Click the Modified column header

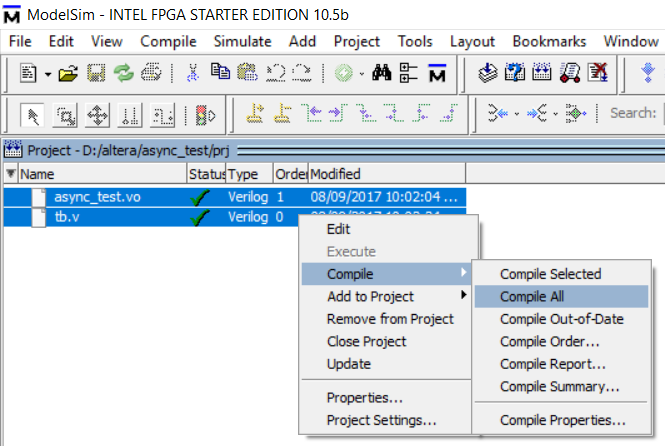[338, 174]
